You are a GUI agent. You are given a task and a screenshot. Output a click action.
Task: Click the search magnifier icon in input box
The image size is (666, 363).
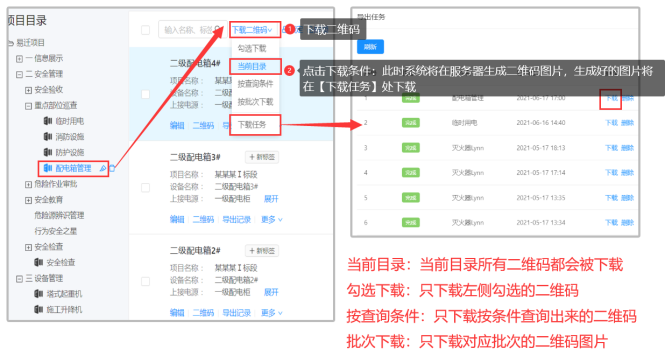click(218, 29)
